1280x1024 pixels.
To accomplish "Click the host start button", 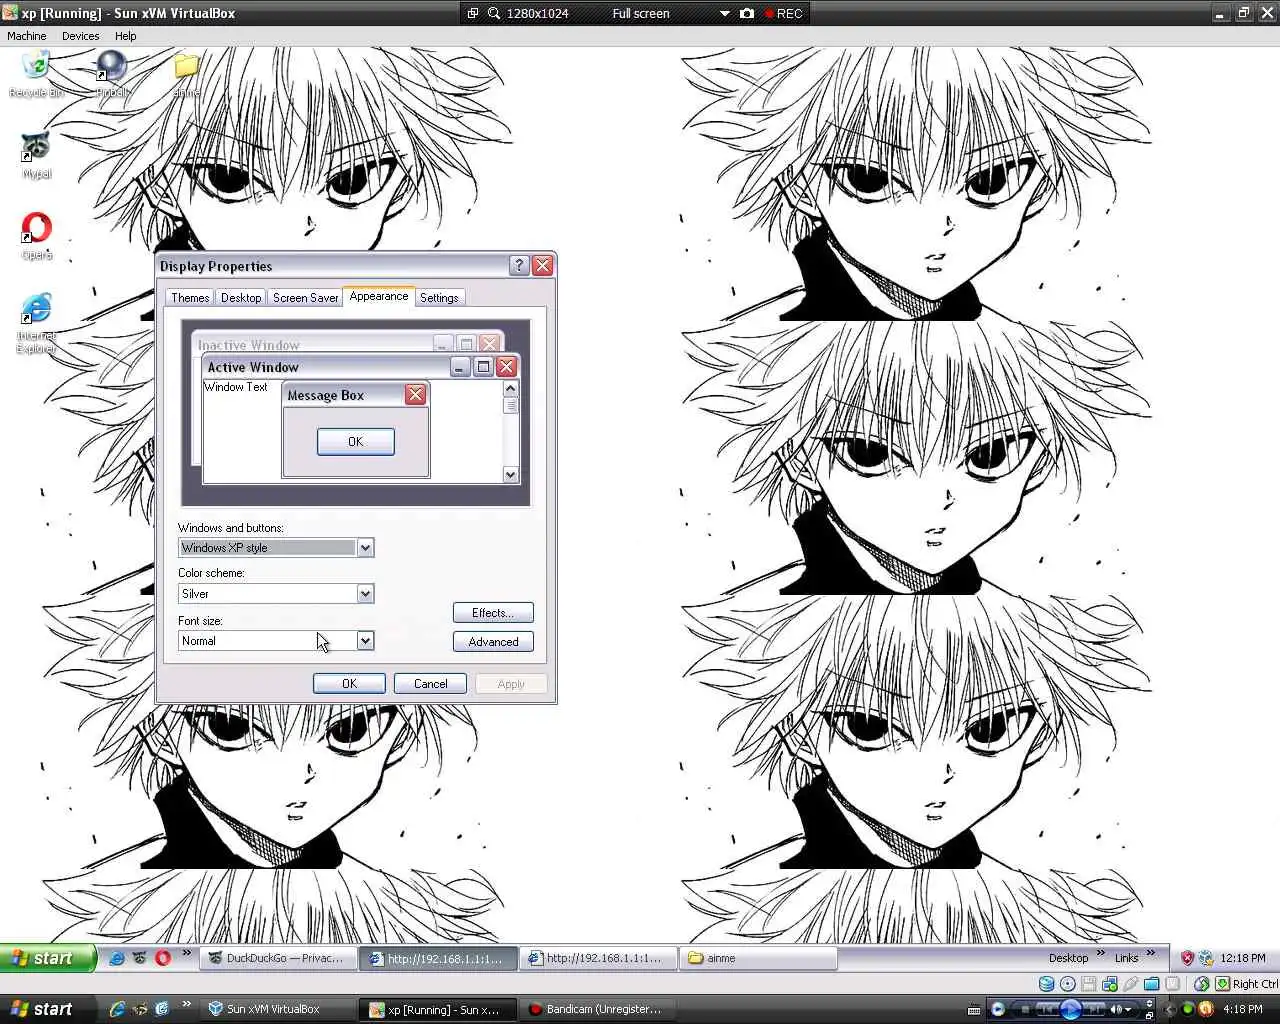I will coord(47,1009).
